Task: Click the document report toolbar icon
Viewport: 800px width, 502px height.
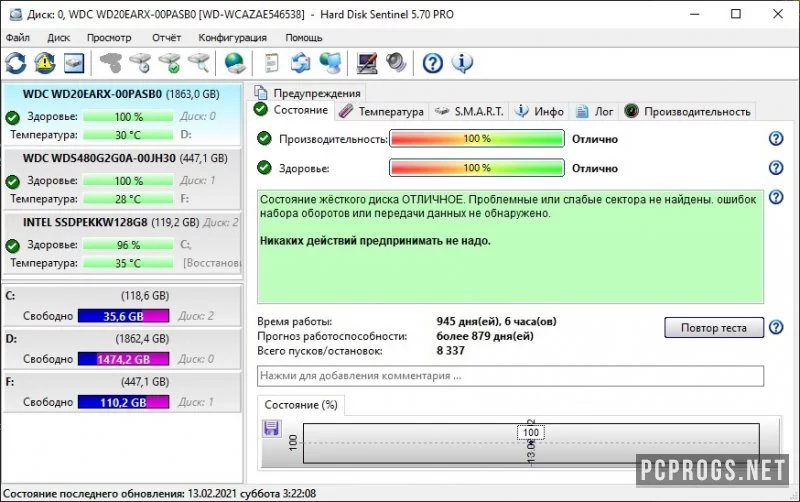Action: pos(271,63)
